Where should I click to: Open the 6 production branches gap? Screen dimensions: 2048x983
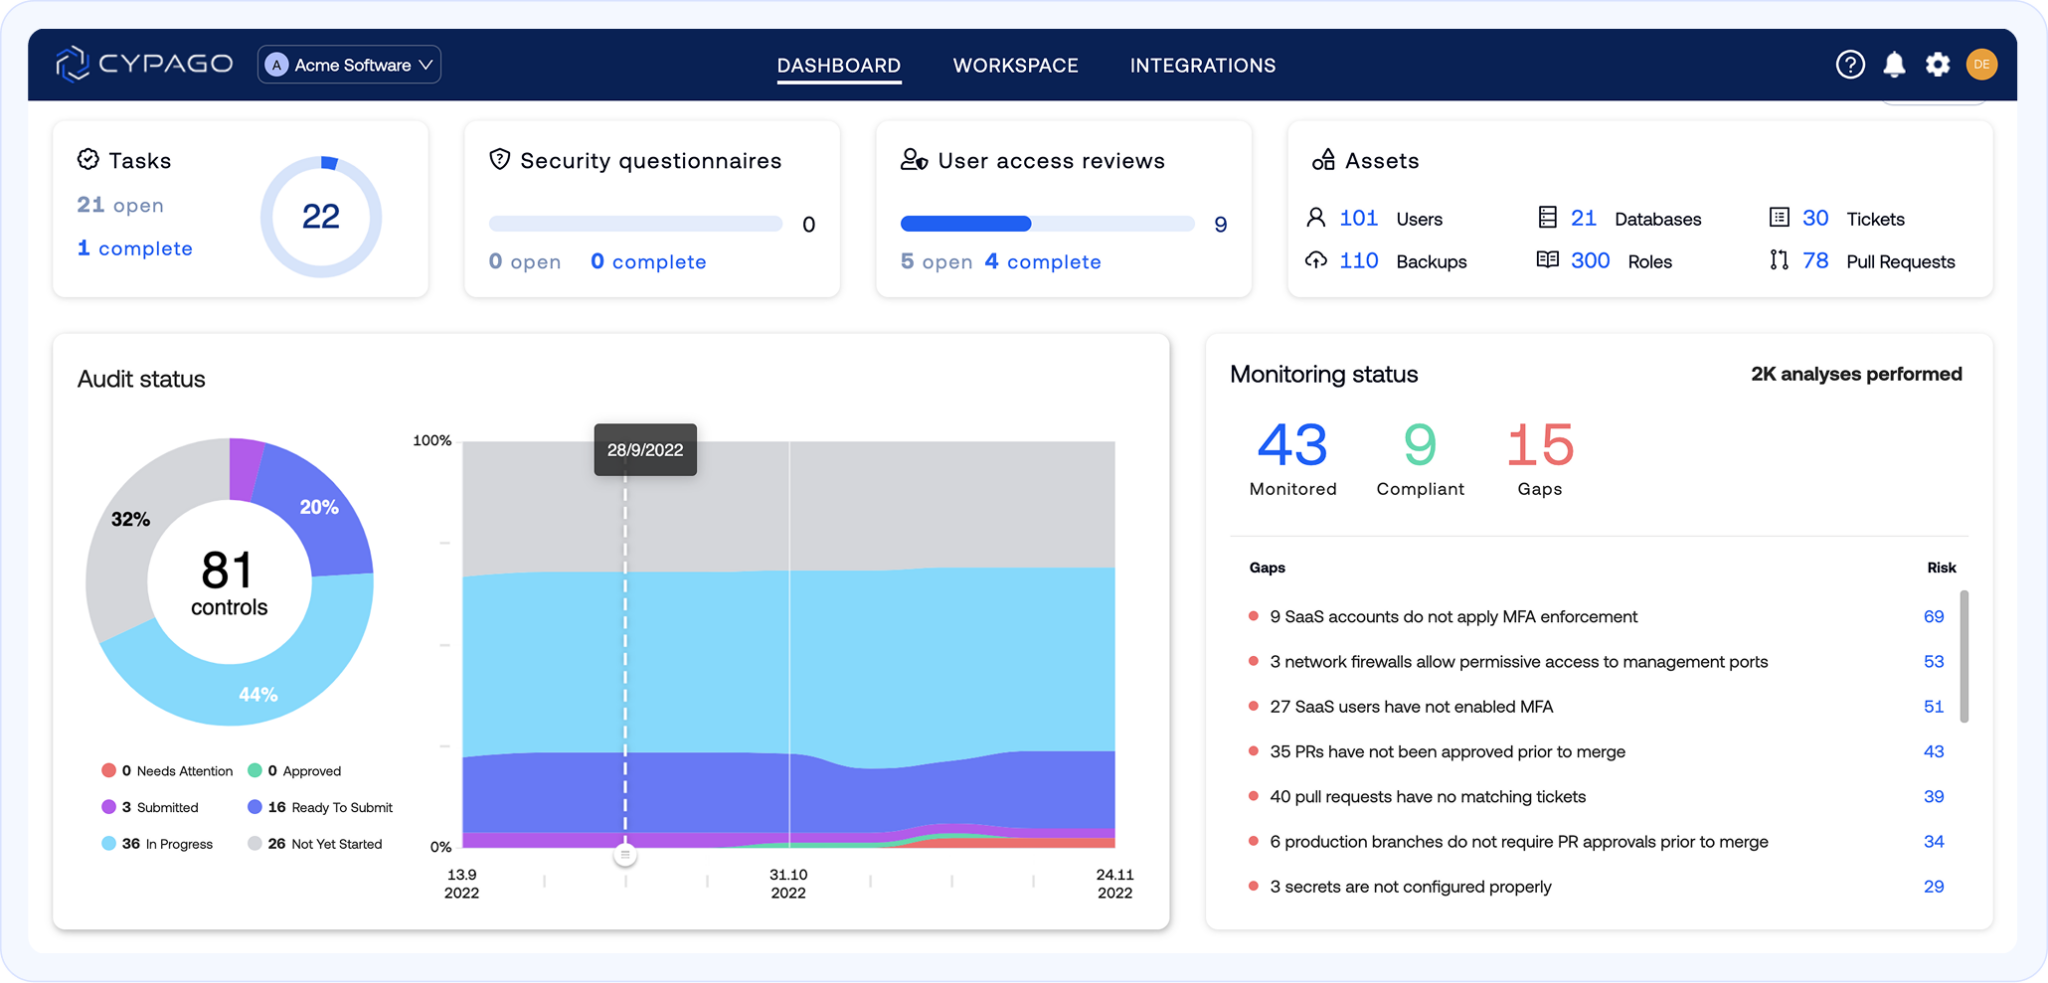point(1518,842)
